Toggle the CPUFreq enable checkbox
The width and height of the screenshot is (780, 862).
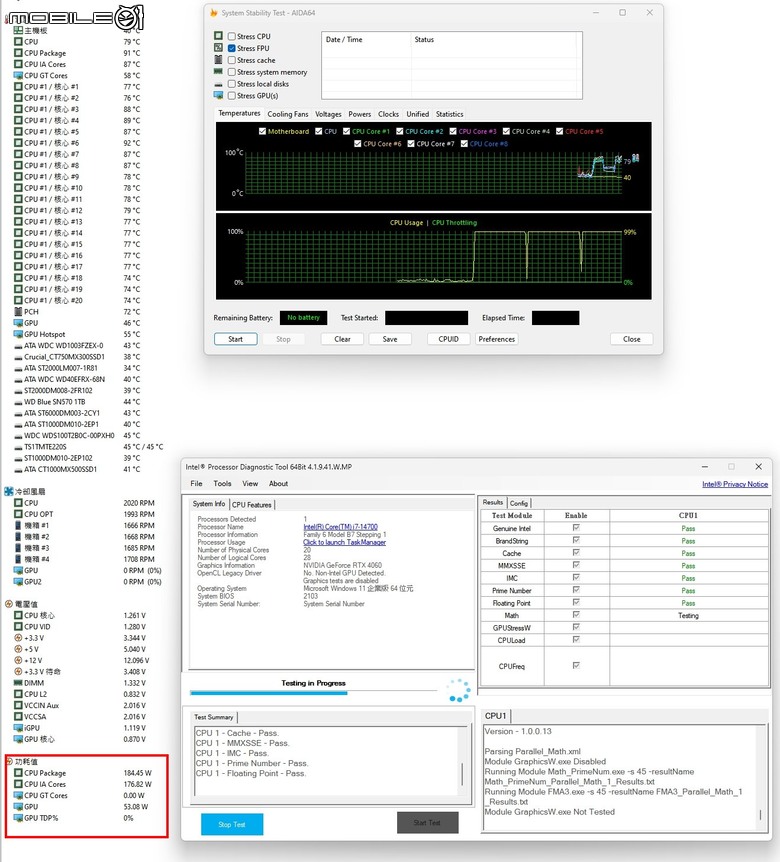point(576,666)
